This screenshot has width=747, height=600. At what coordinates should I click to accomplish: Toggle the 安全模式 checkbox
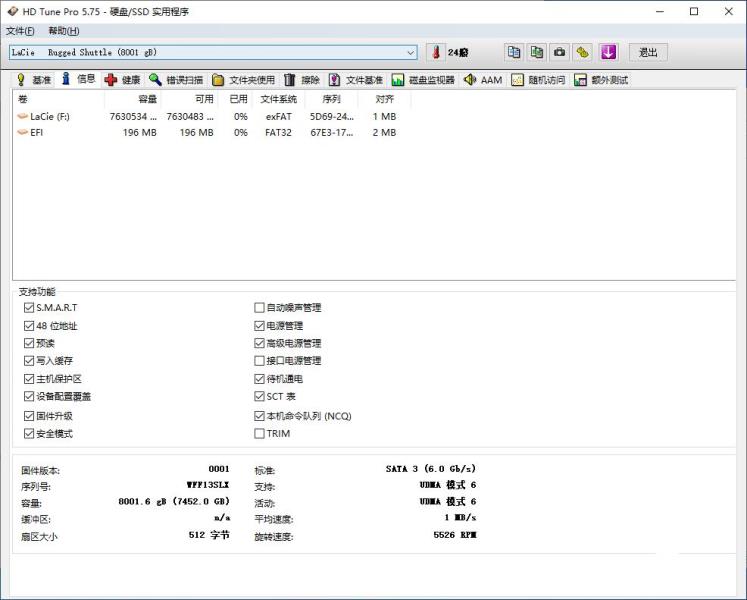29,434
